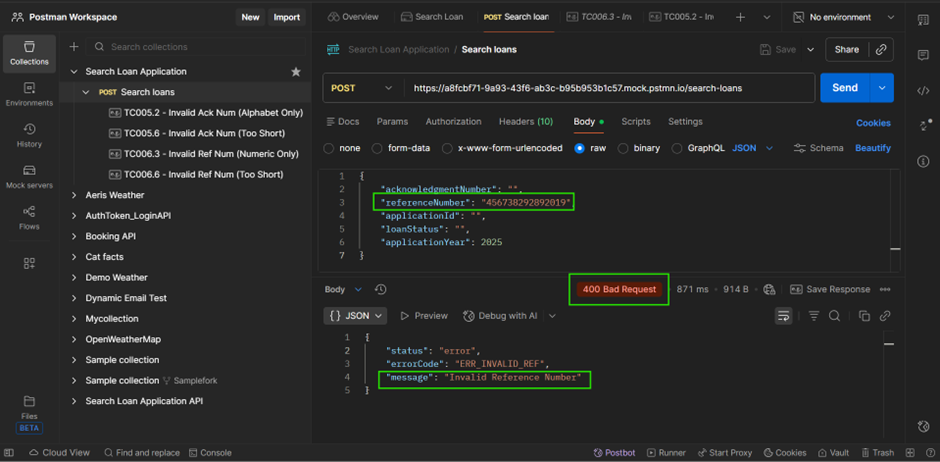Open the filter response icon
The width and height of the screenshot is (940, 462).
coord(814,316)
